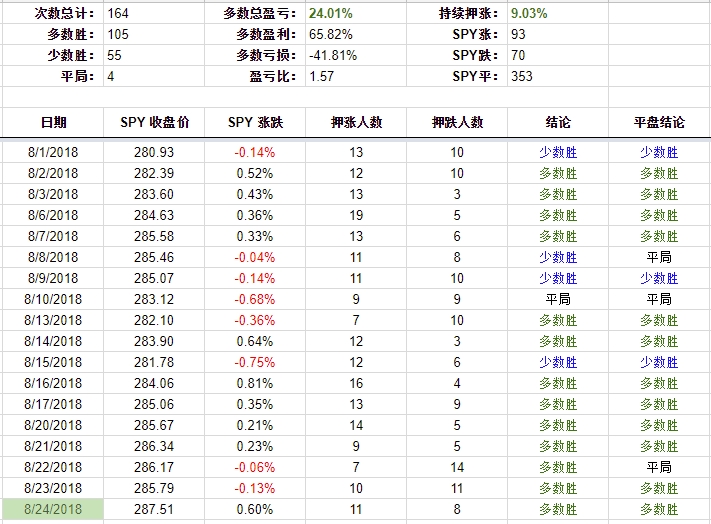Viewport: 711px width, 524px height.
Task: Click the SPY平 value 353
Action: click(522, 76)
